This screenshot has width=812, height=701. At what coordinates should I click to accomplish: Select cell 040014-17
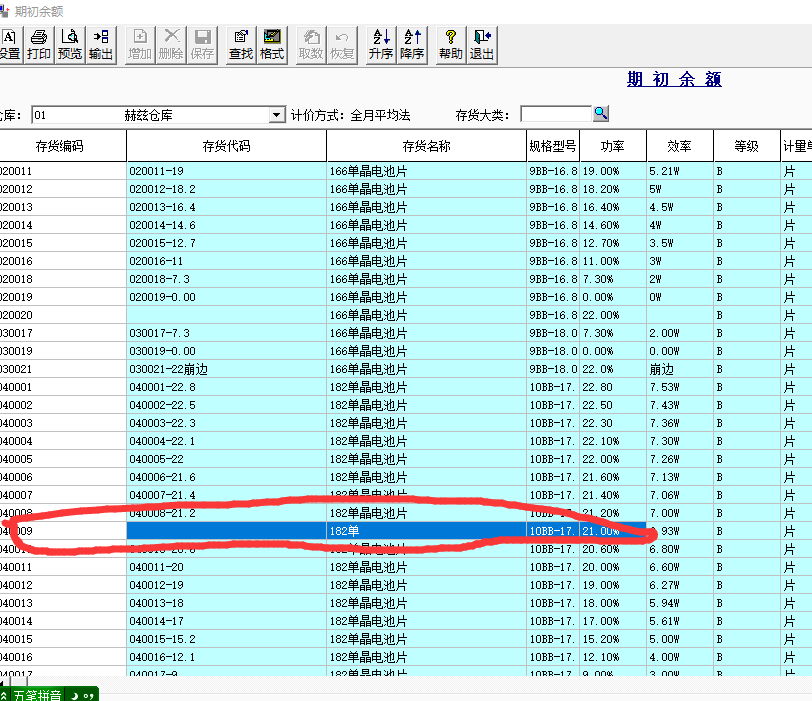click(226, 621)
